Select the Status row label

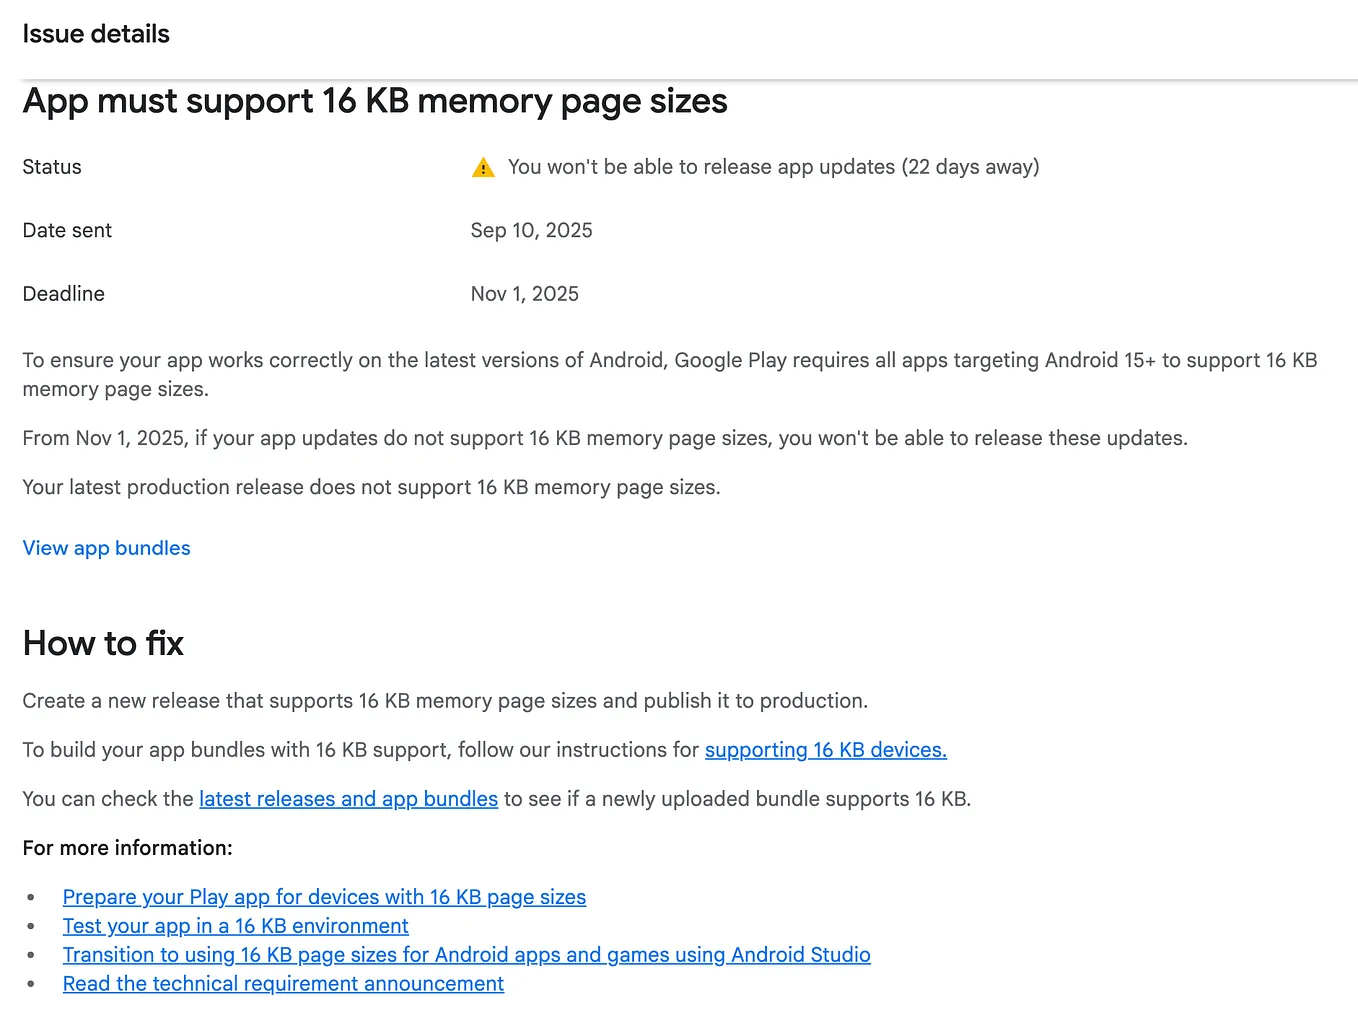51,167
